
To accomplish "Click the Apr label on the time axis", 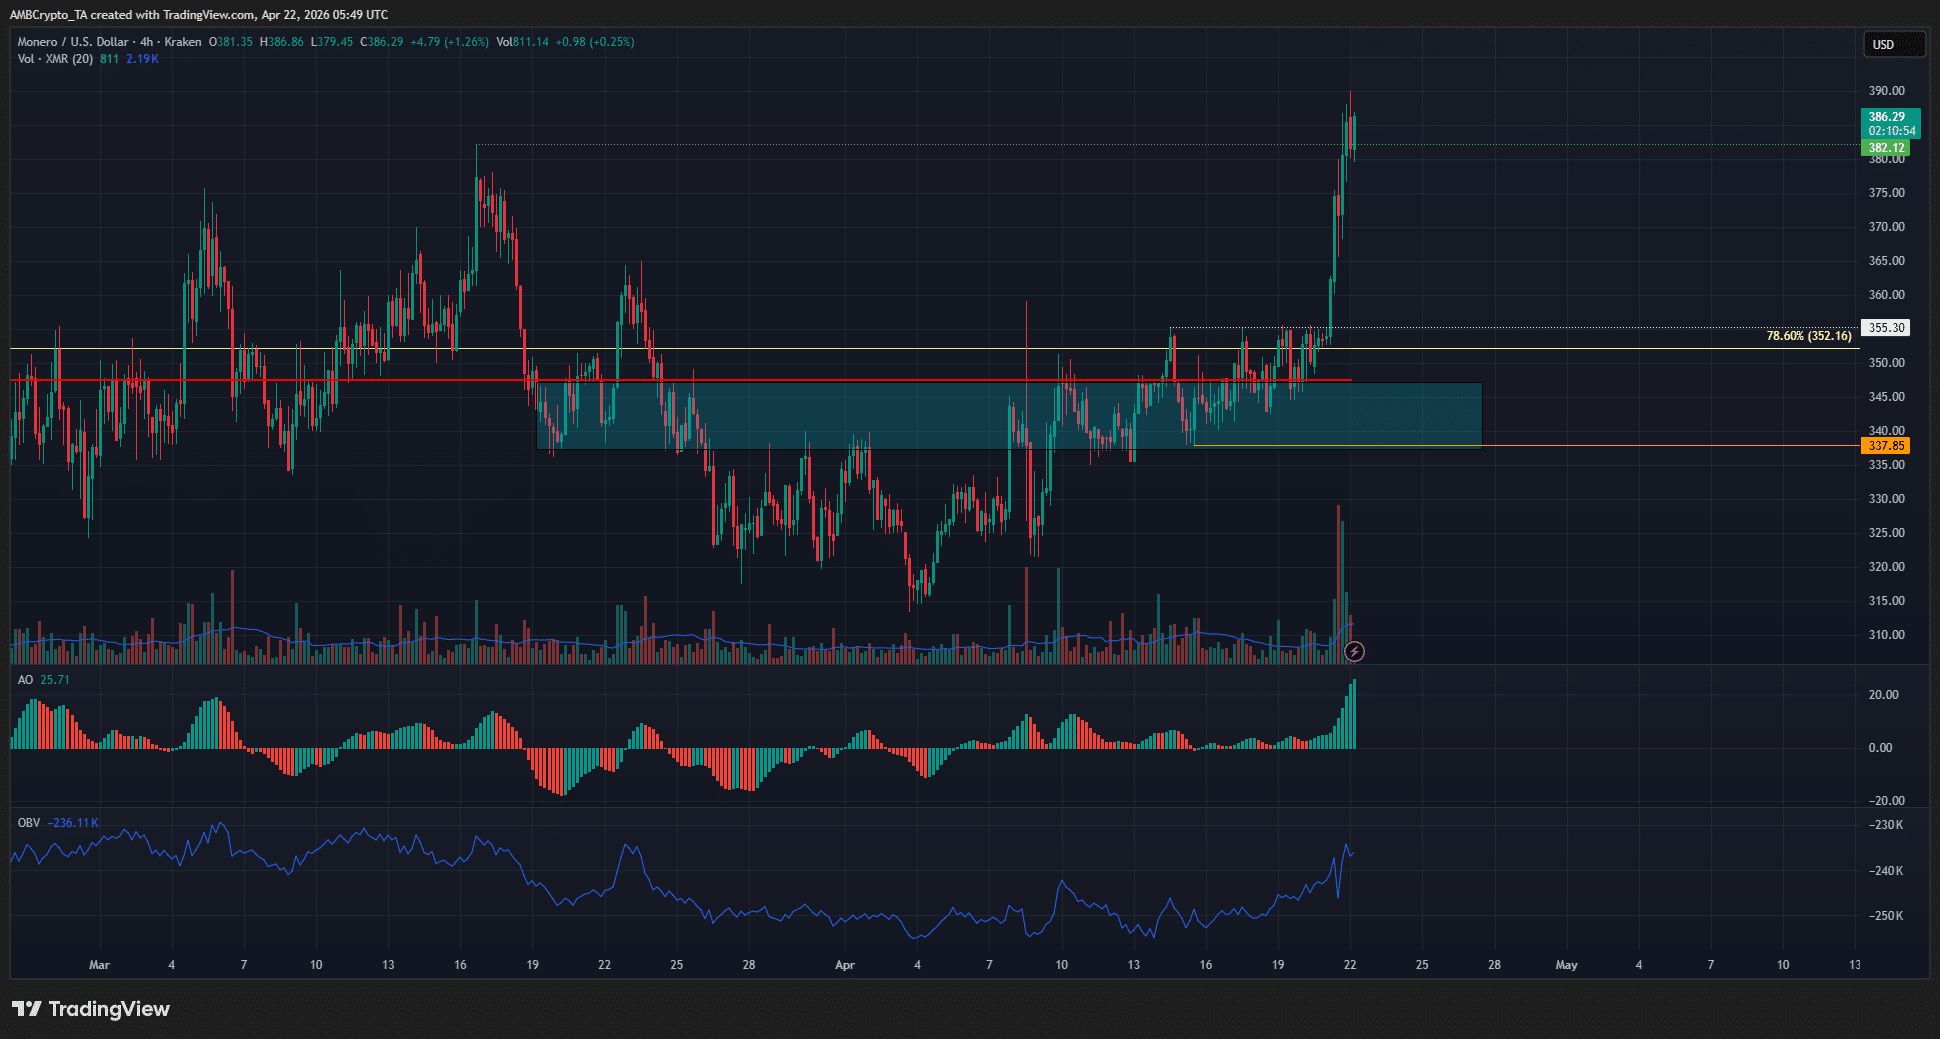I will click(845, 965).
